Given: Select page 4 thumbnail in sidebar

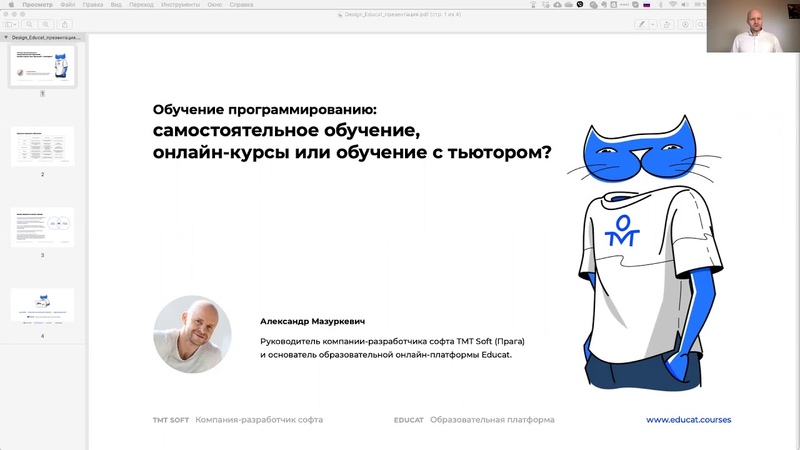Looking at the screenshot, I should coord(42,306).
